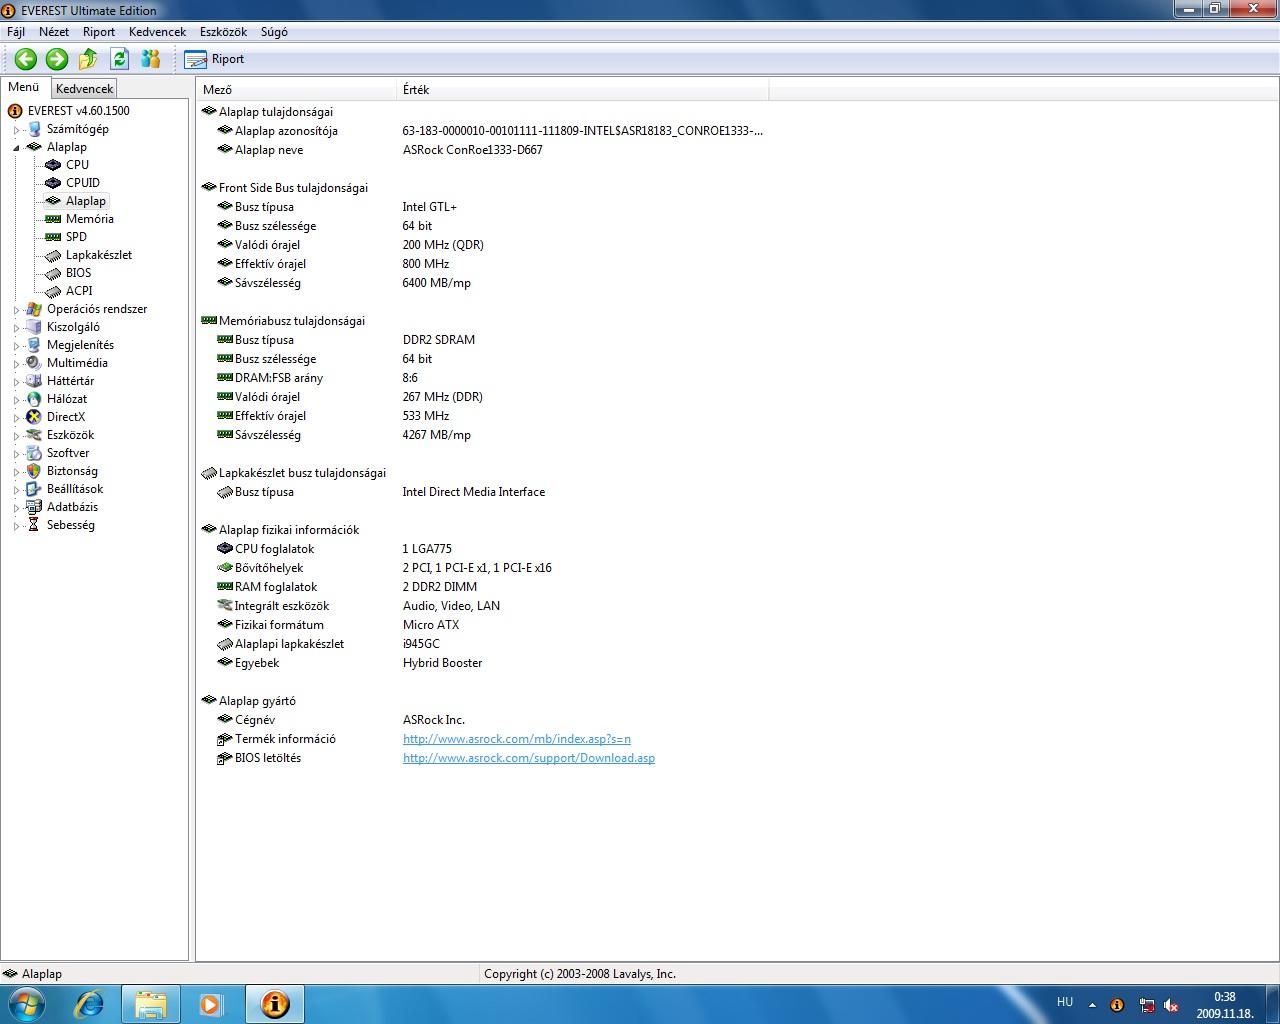
Task: Click the CPUID chip icon in tree
Action: pyautogui.click(x=53, y=183)
